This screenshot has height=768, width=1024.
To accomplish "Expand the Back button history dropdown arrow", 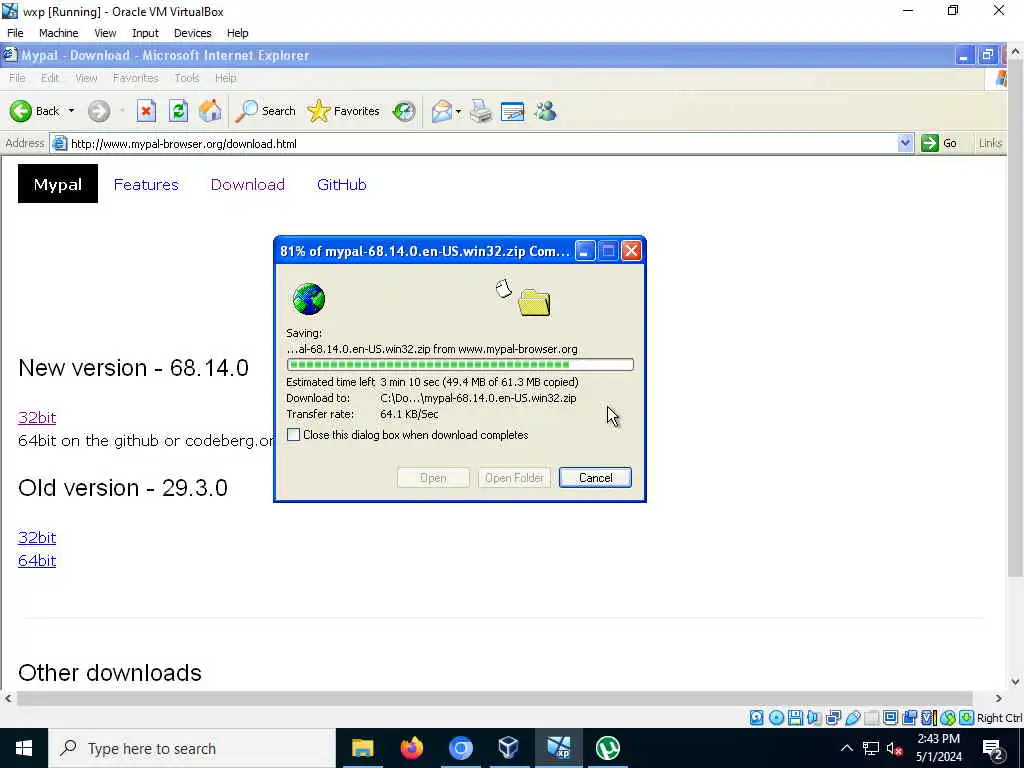I will [71, 111].
